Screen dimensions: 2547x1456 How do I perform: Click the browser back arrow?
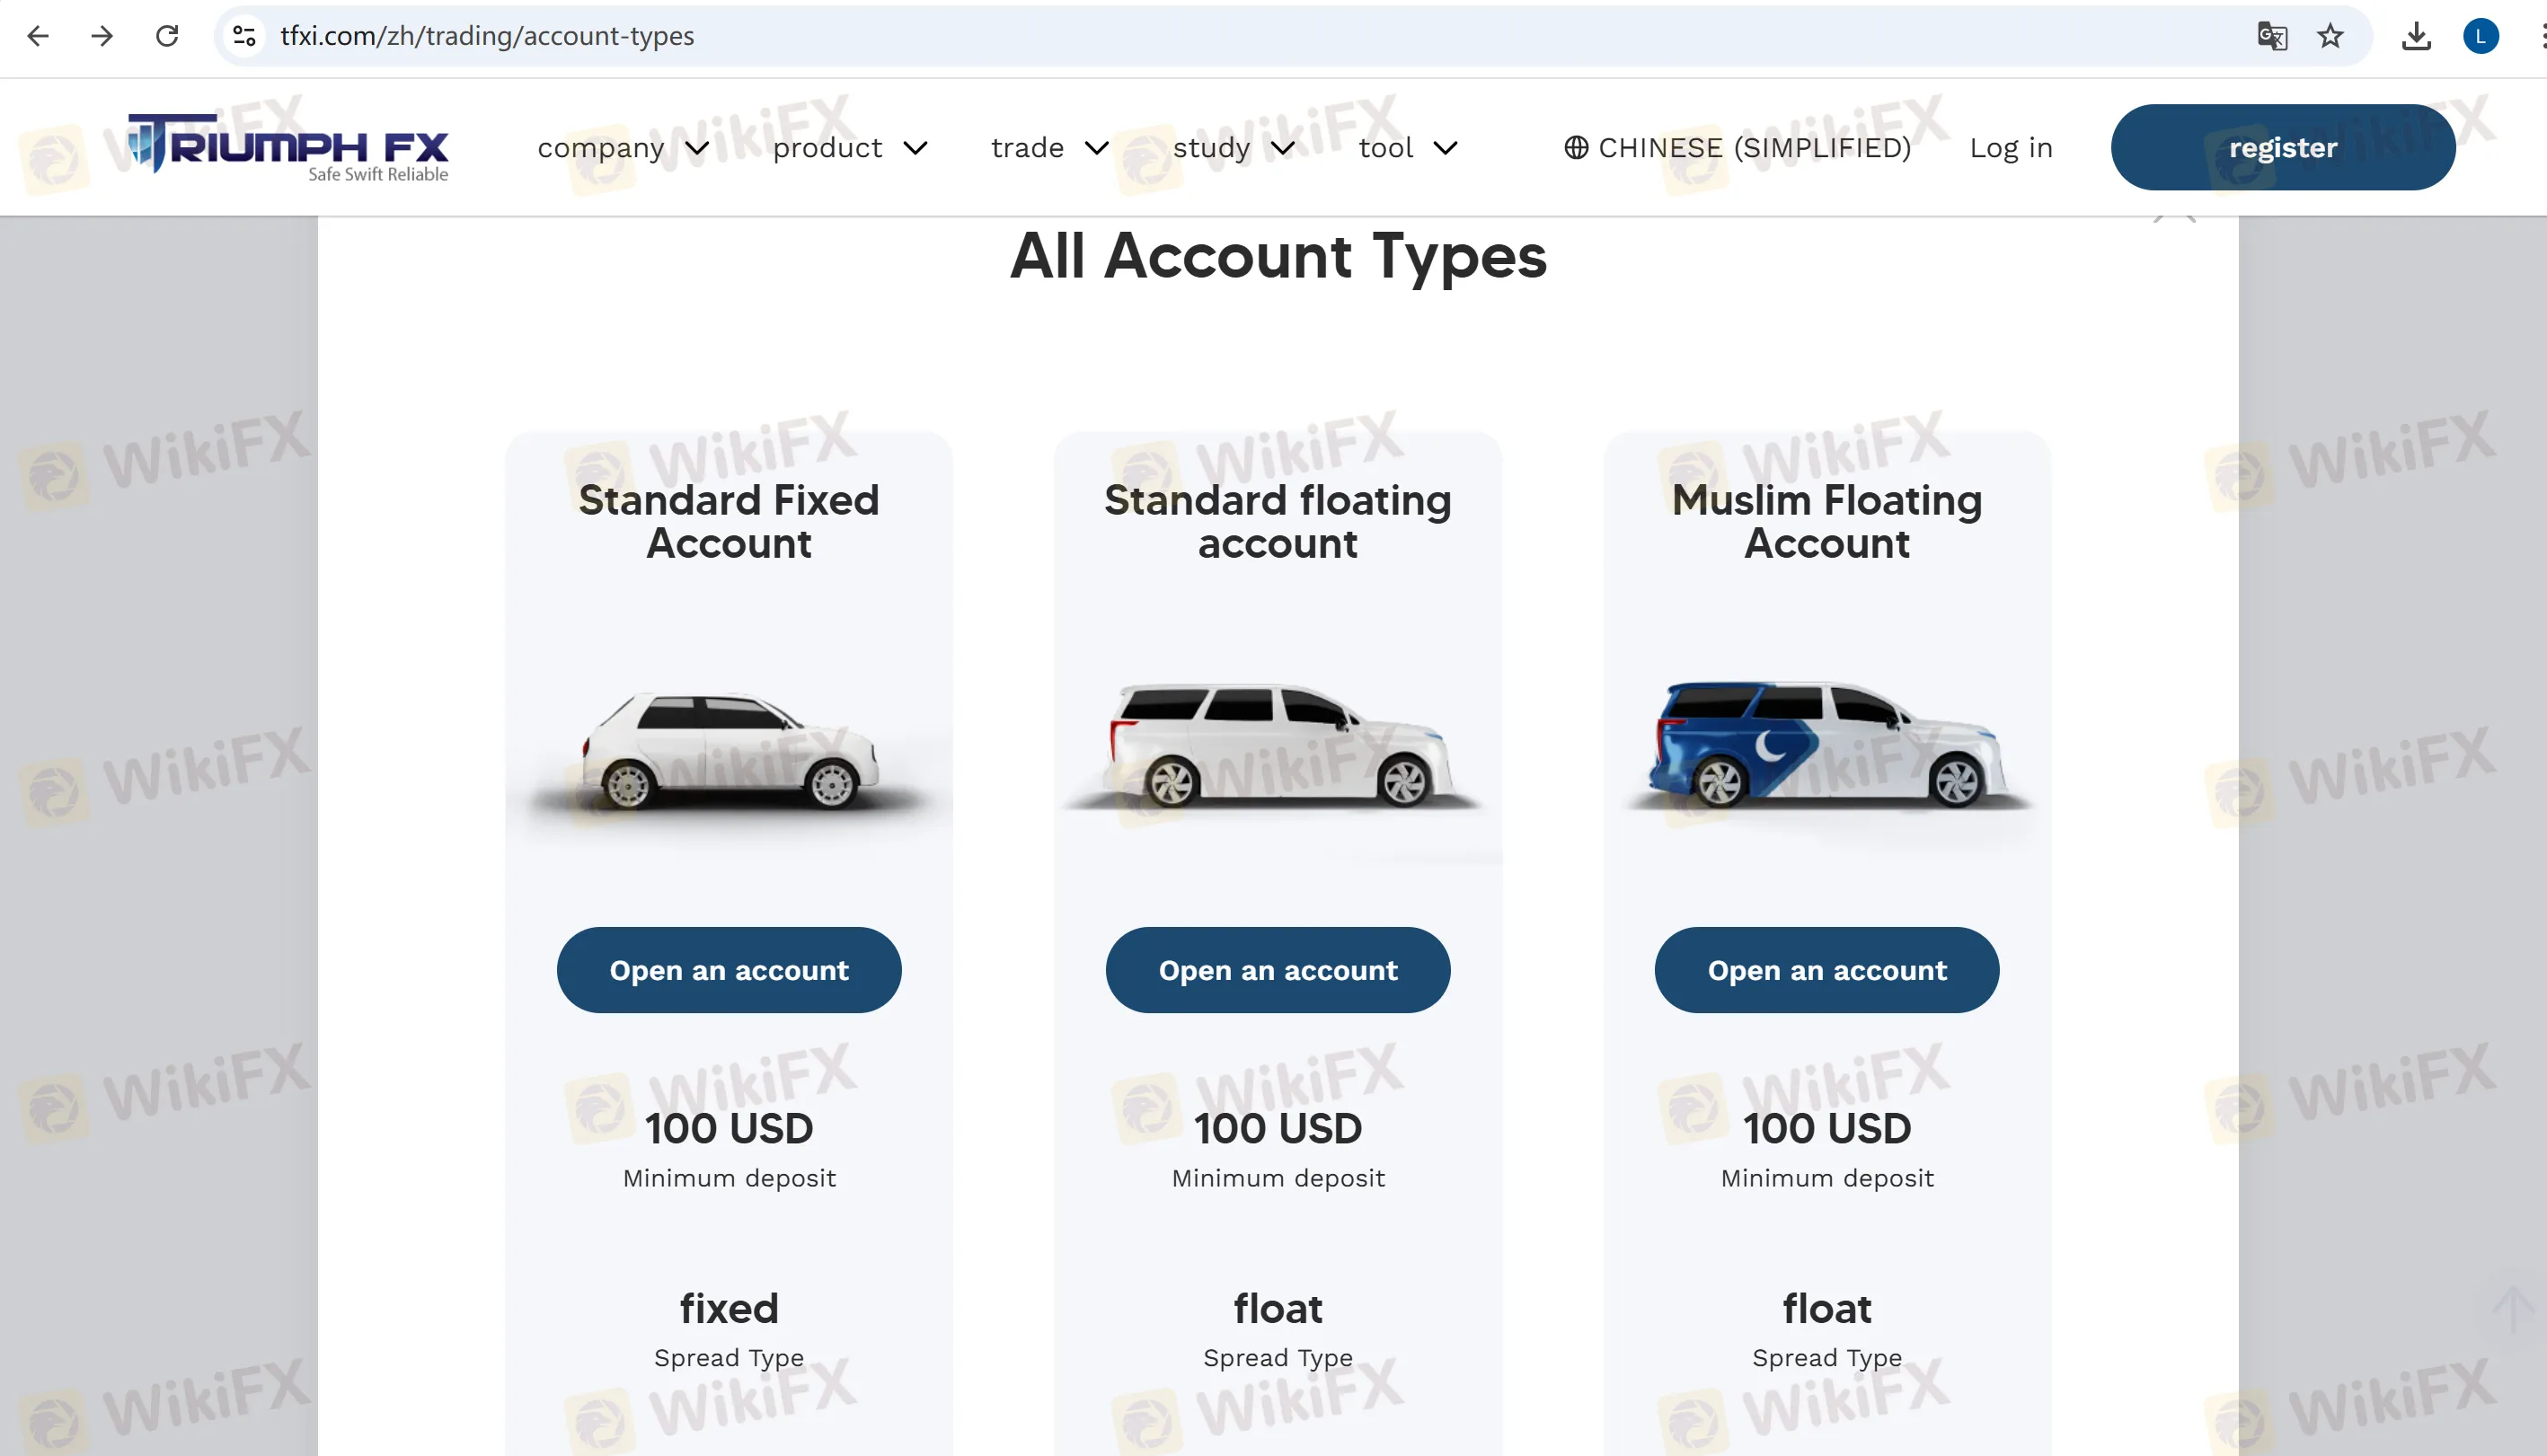point(38,36)
